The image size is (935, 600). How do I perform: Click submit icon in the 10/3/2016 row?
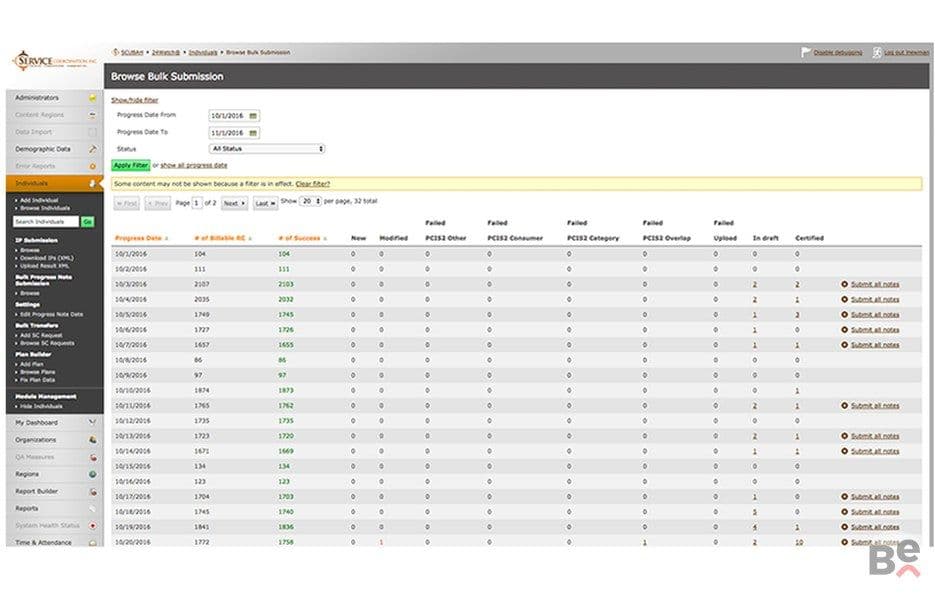coord(844,284)
